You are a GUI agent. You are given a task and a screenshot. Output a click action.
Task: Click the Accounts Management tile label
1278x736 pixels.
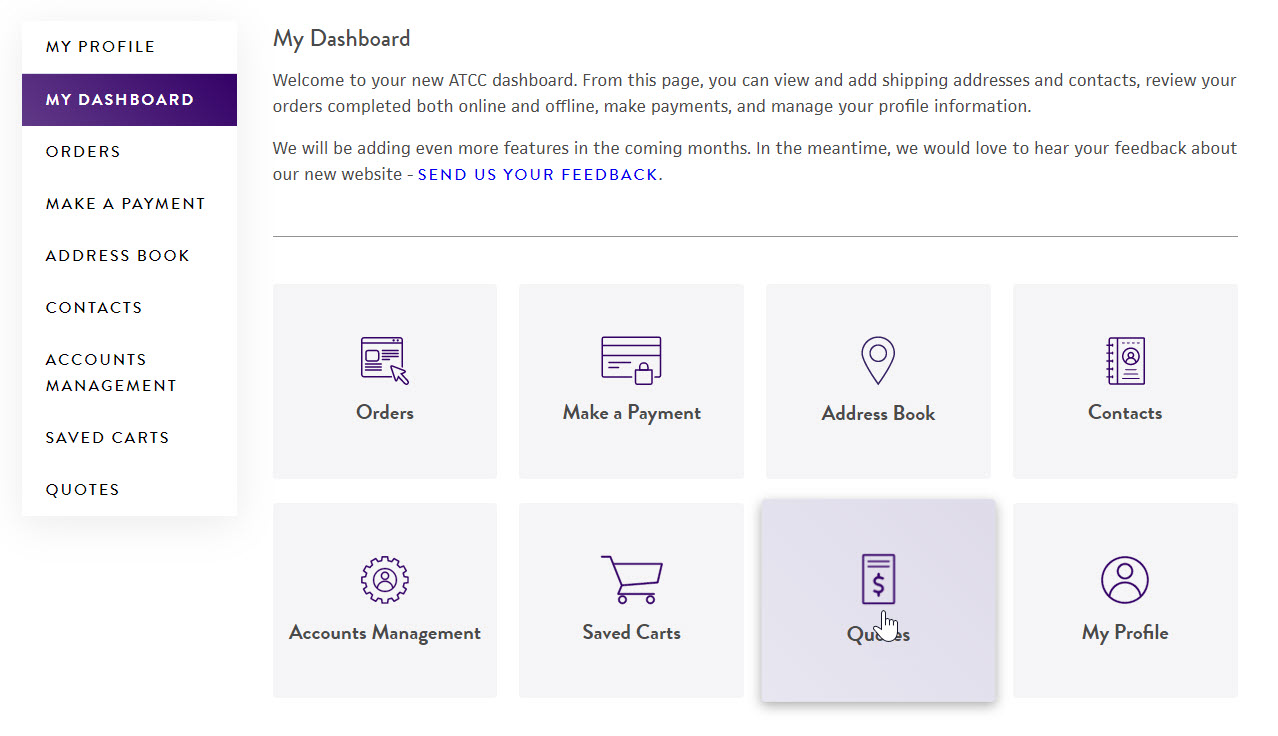[x=385, y=633]
